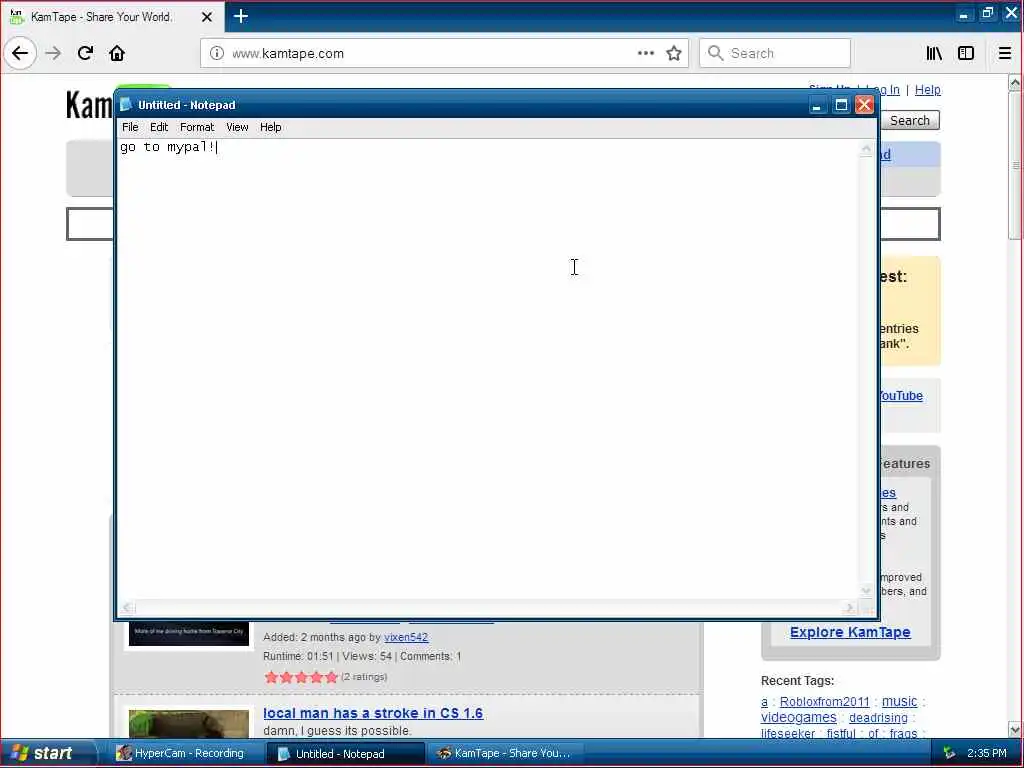Open page actions three-dot menu
This screenshot has width=1024, height=768.
(645, 53)
